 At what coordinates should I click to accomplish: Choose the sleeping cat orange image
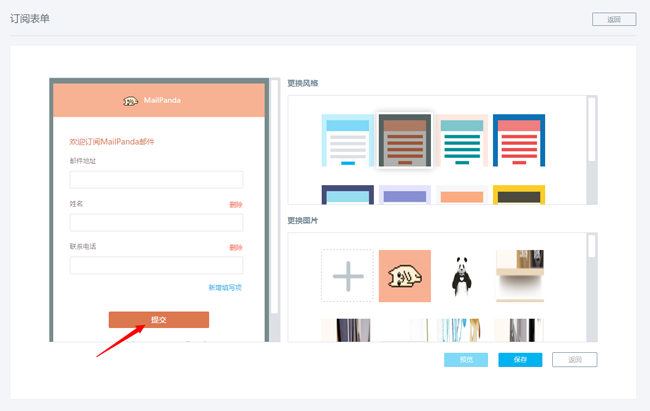[405, 276]
